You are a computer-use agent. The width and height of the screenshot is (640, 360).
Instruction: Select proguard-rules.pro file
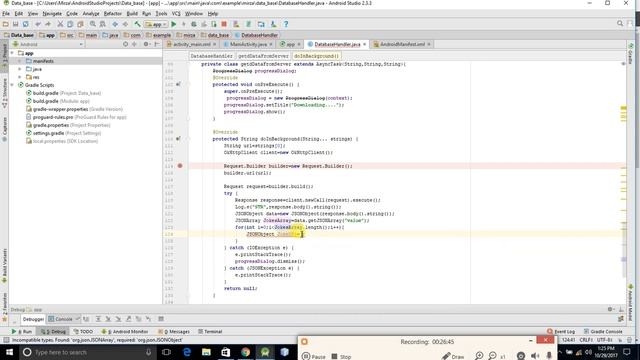point(76,117)
